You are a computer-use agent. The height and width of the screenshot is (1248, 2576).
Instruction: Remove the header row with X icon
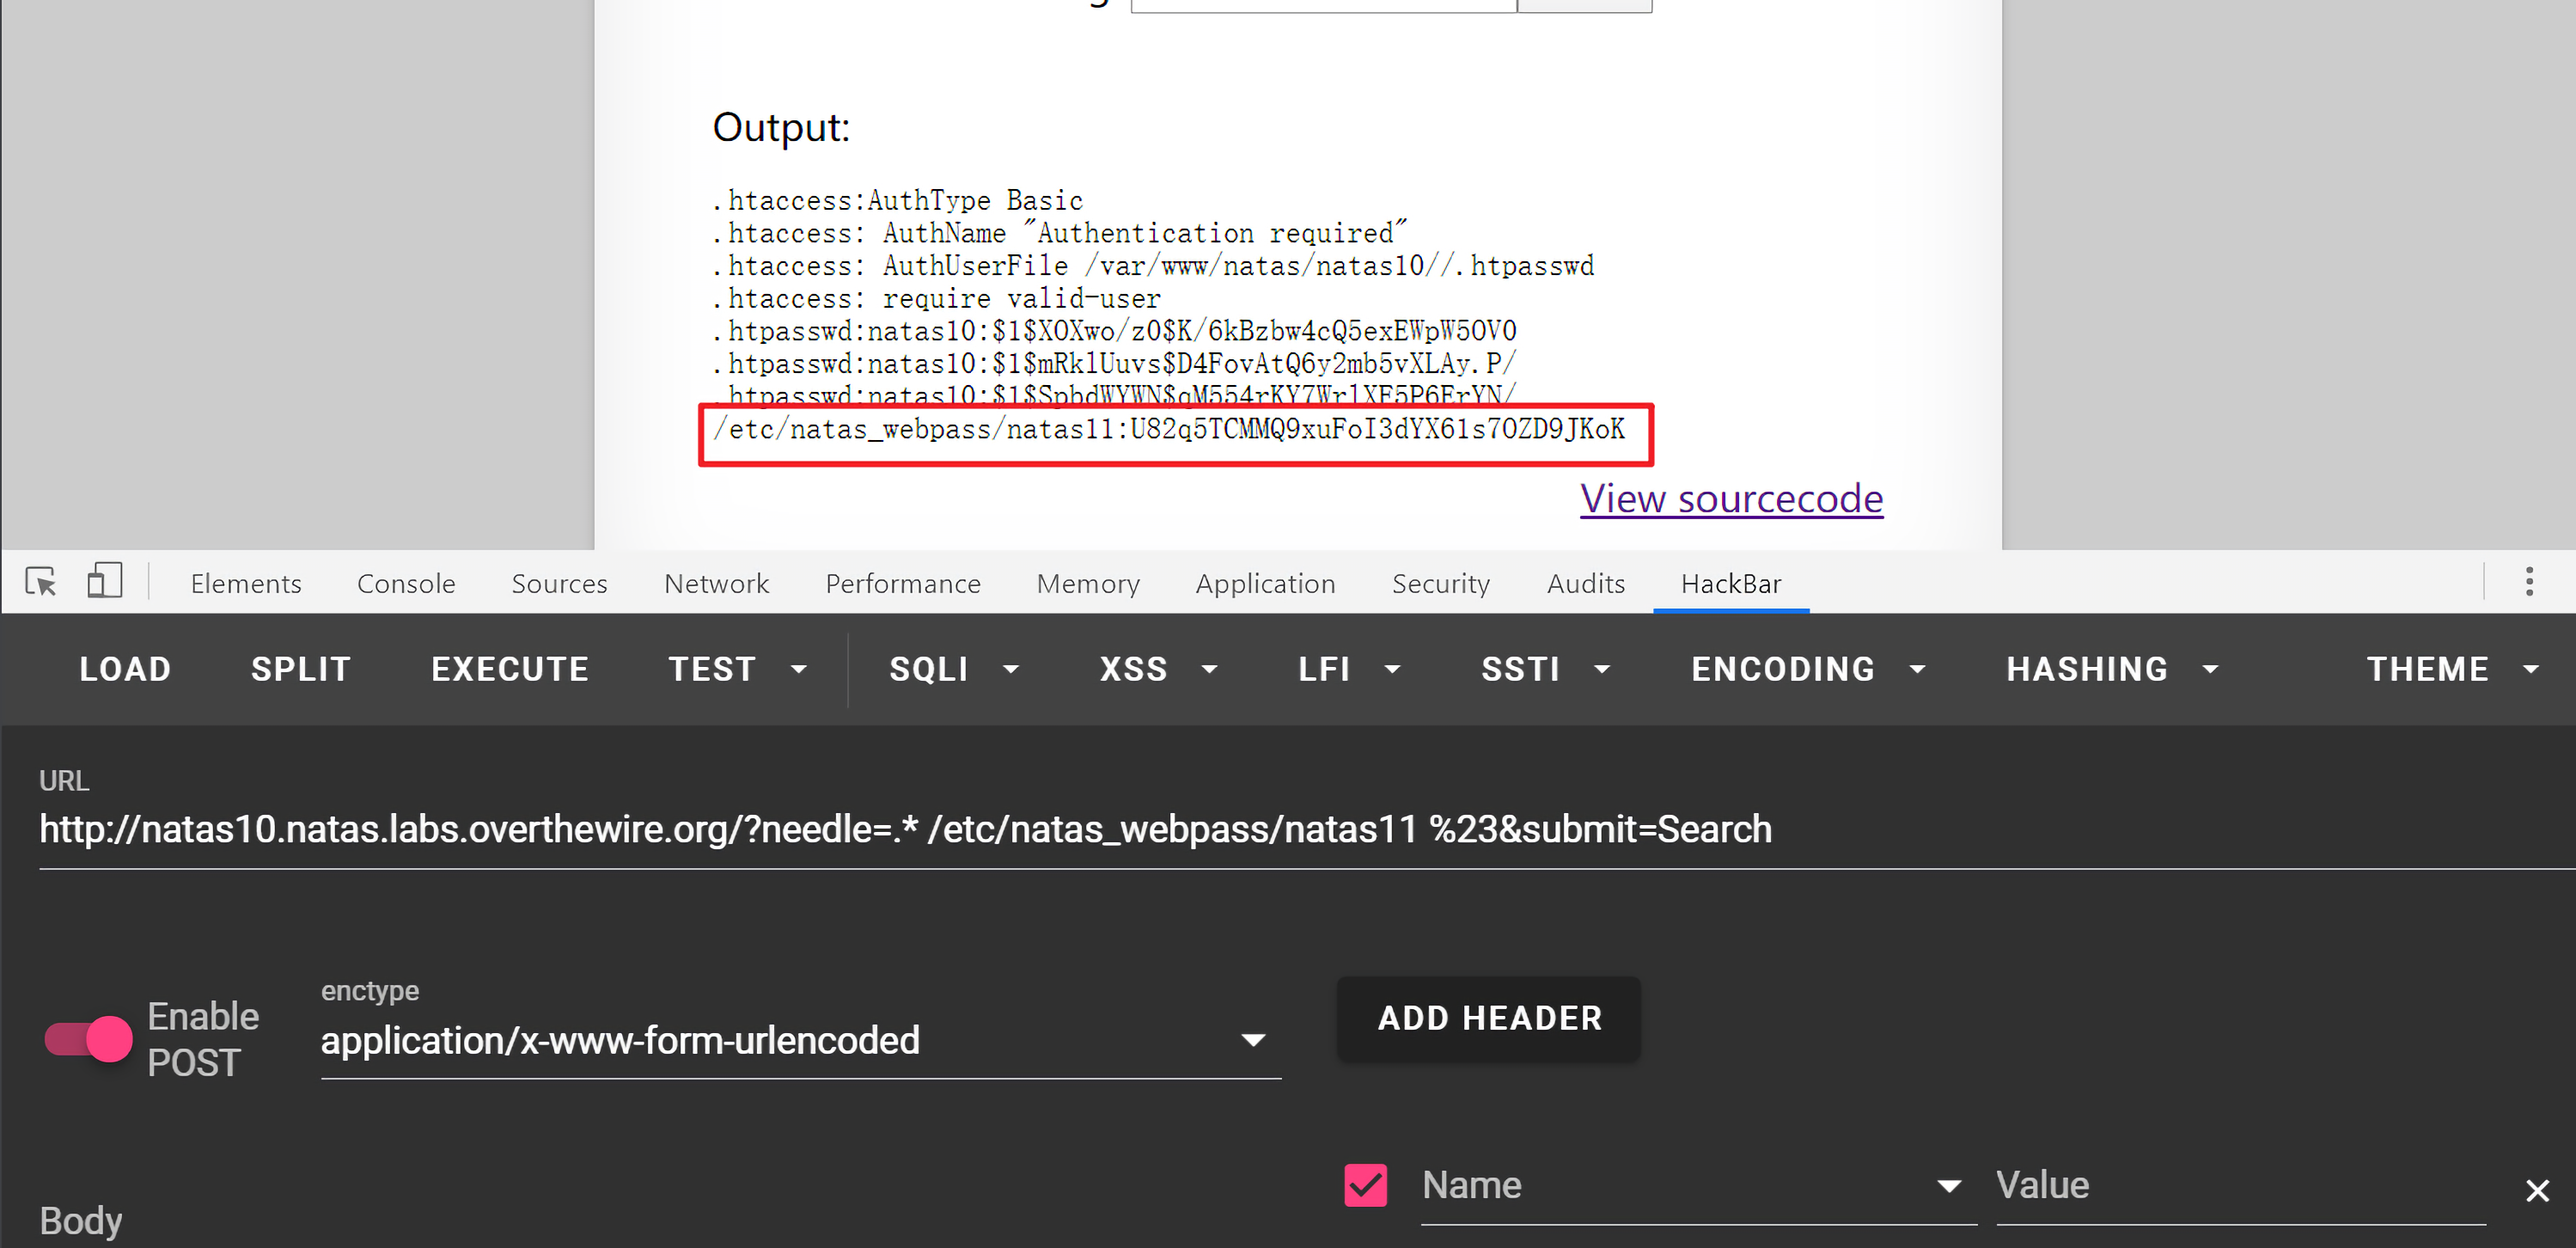point(2537,1190)
